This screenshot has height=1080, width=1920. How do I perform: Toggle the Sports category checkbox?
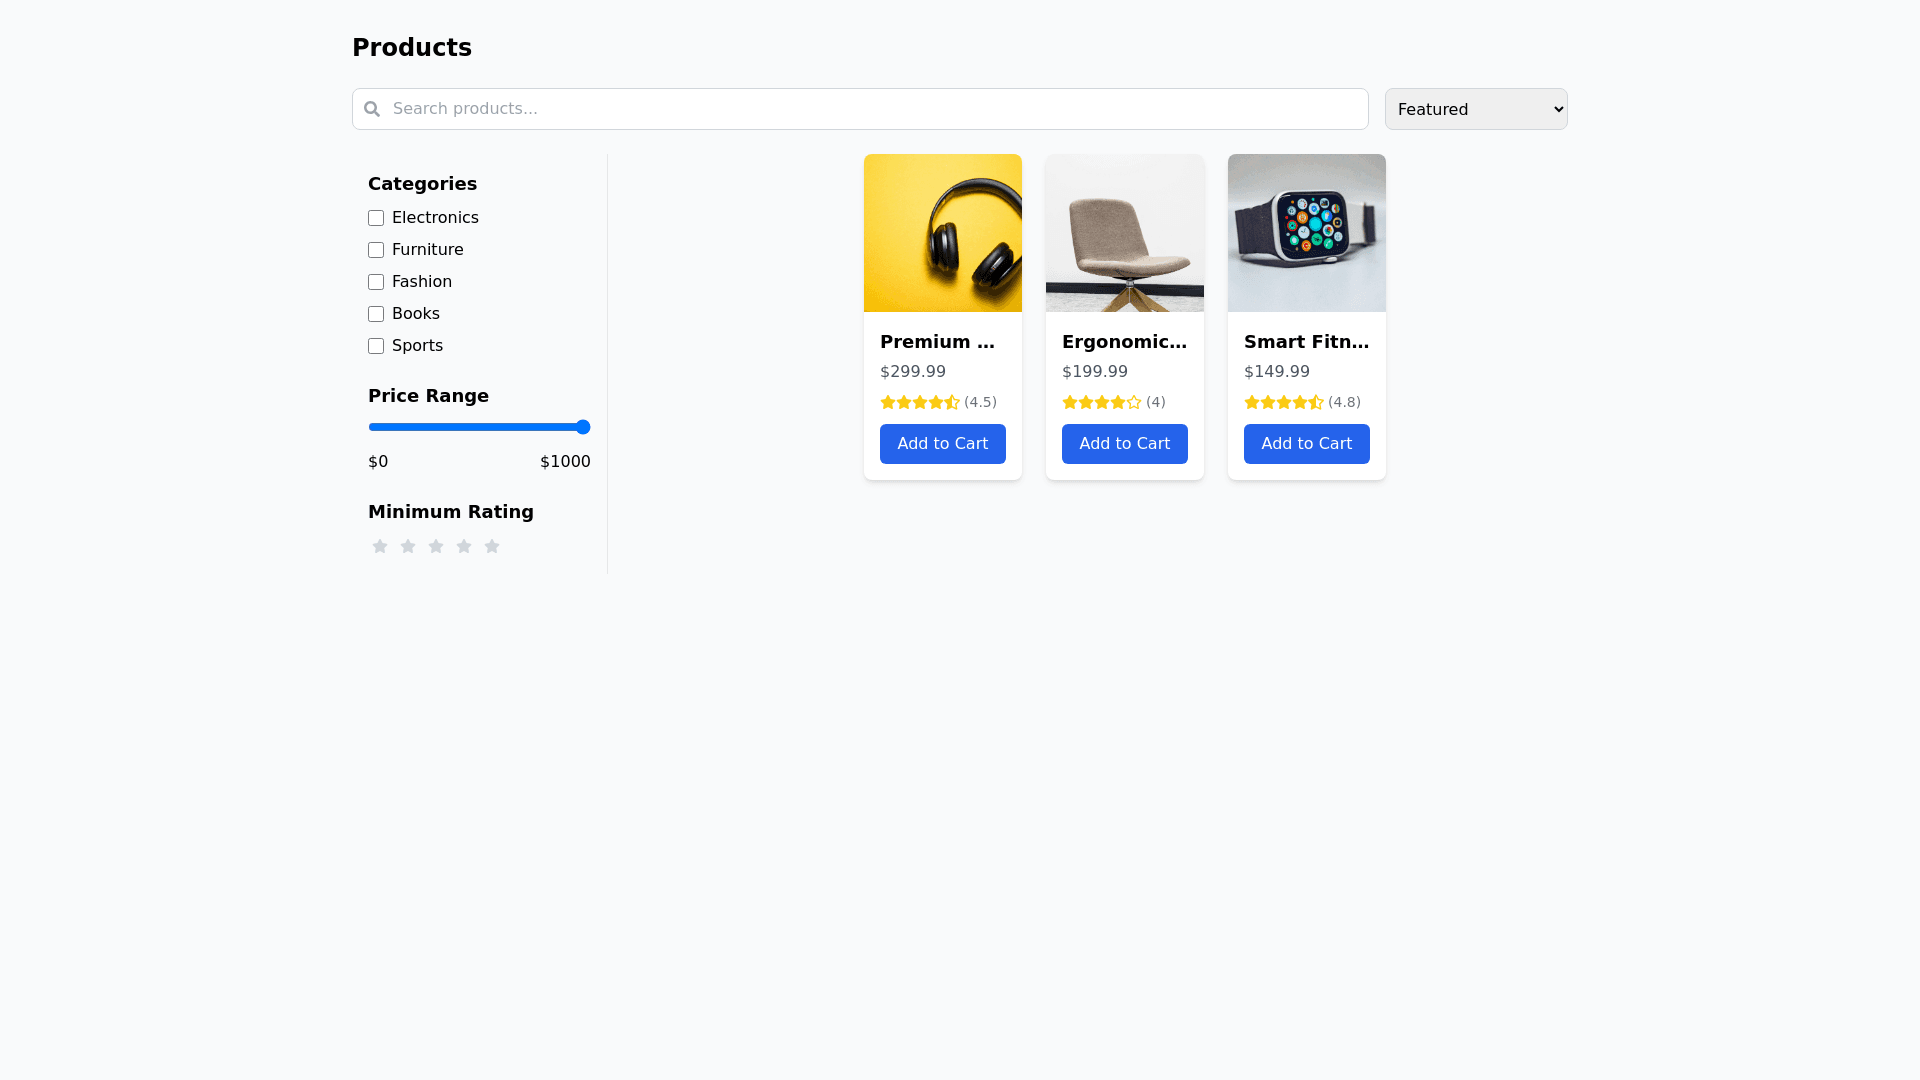pyautogui.click(x=376, y=346)
